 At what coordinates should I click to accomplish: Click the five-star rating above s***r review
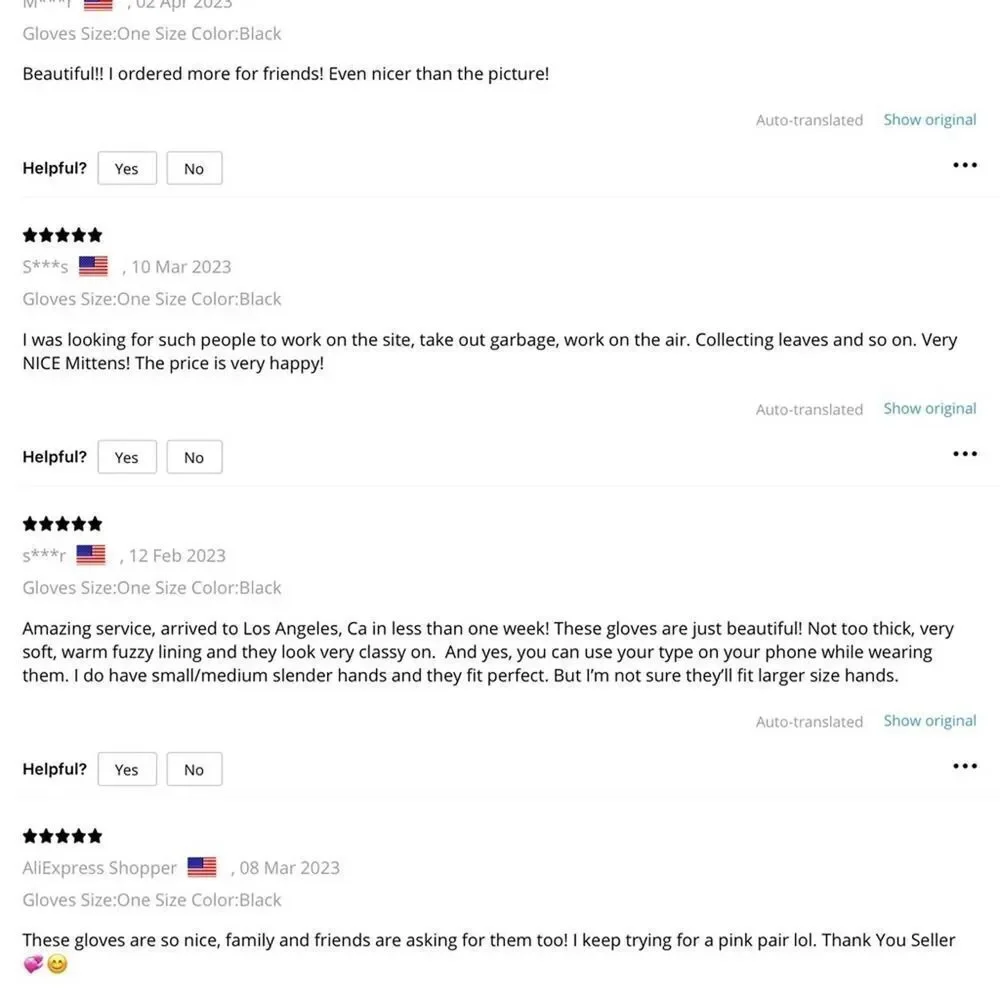click(x=62, y=524)
